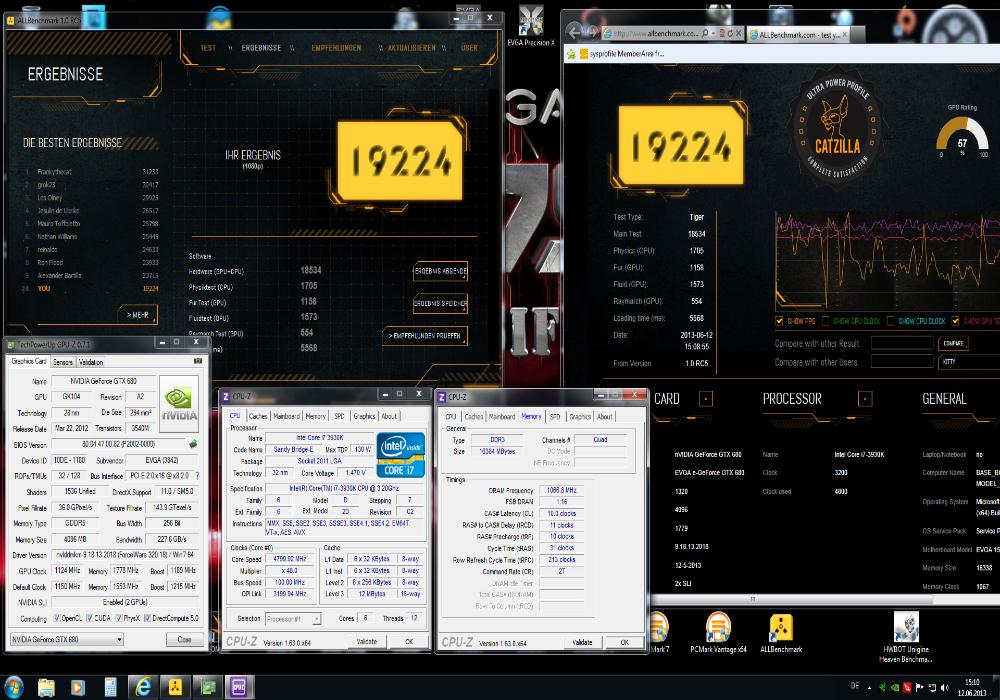This screenshot has height=700, width=1000.
Task: Click Validate in the left CPU-Z window
Action: point(367,641)
